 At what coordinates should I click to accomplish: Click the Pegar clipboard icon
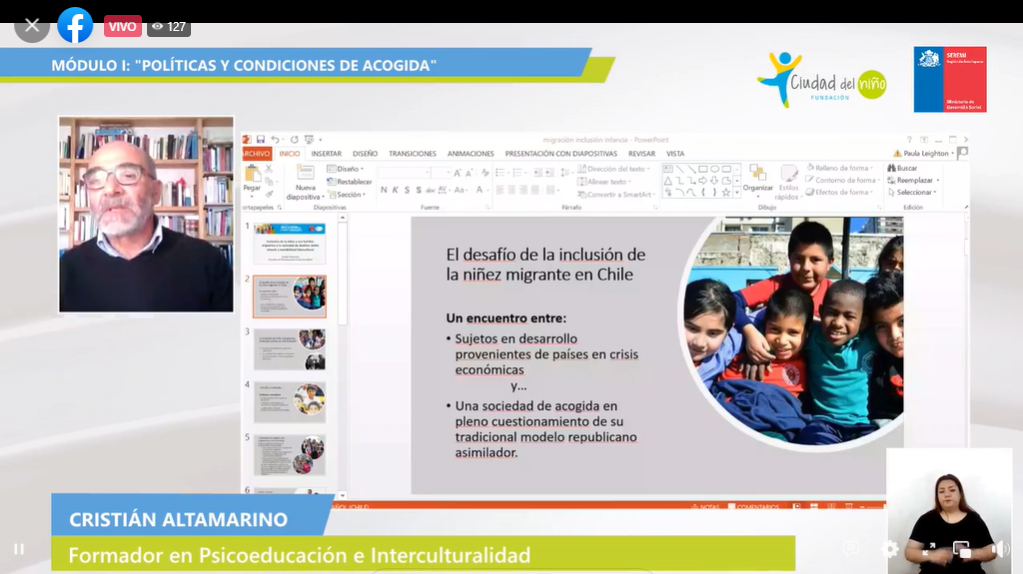[252, 175]
